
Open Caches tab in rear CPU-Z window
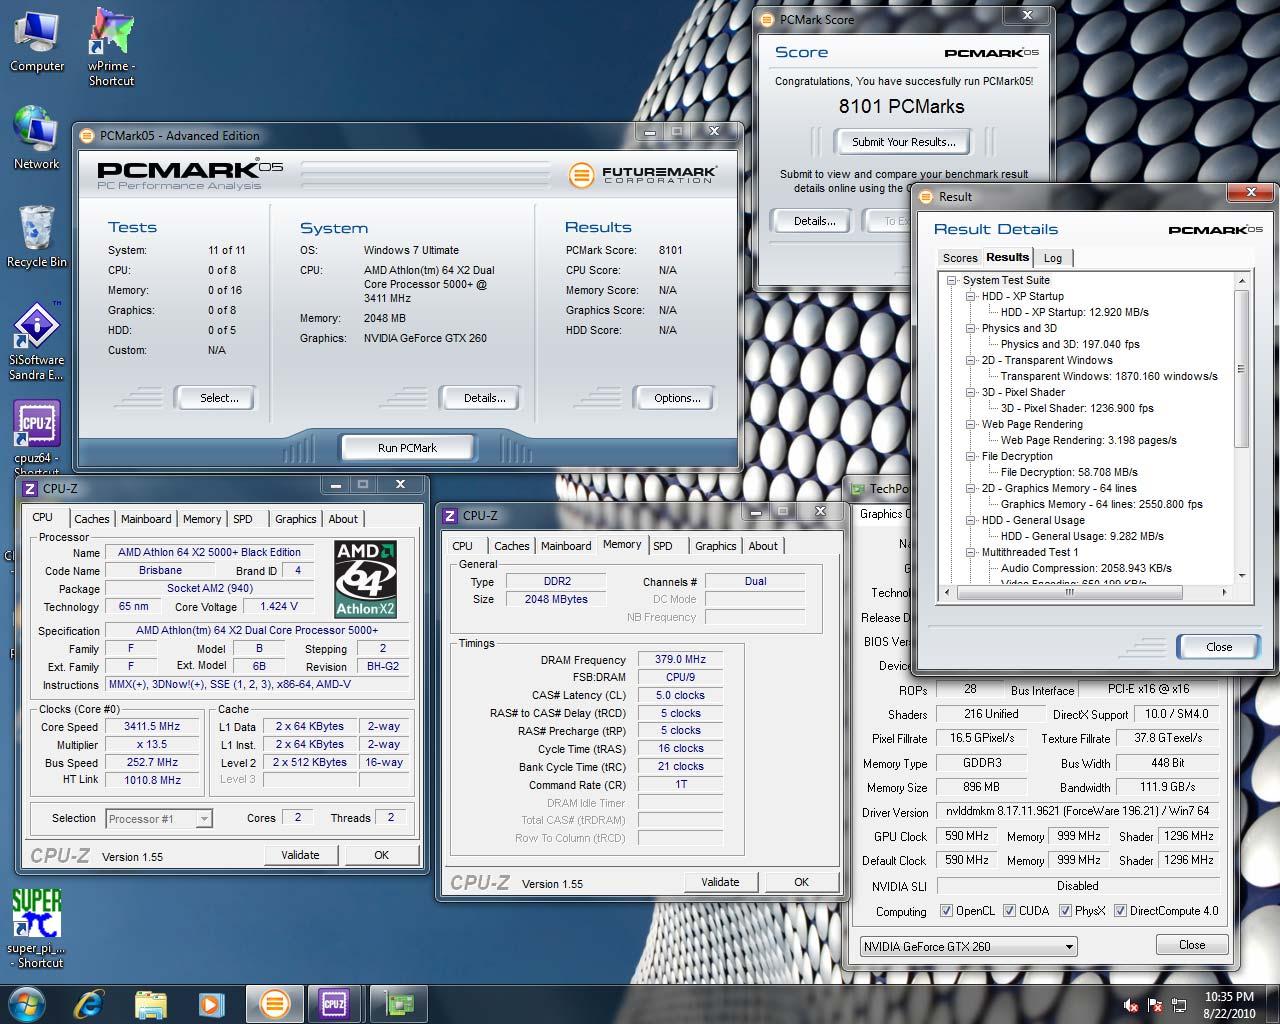[92, 519]
